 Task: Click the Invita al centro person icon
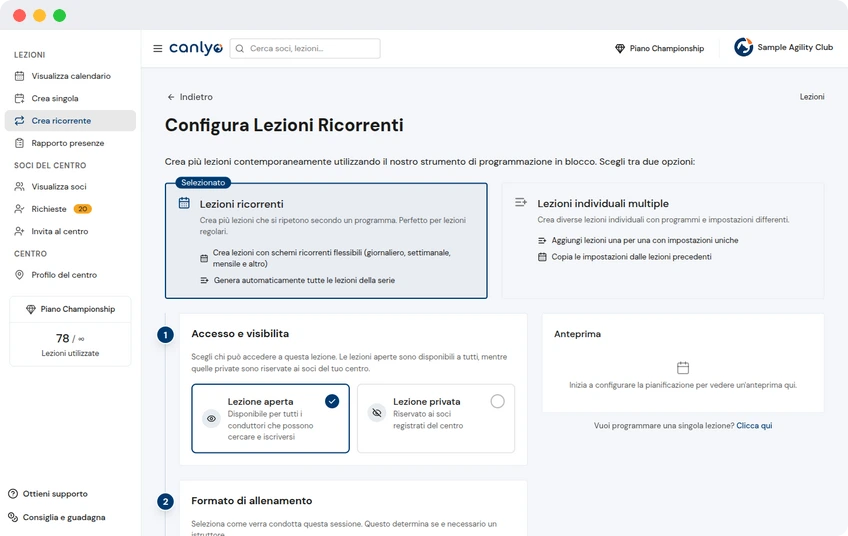point(19,231)
